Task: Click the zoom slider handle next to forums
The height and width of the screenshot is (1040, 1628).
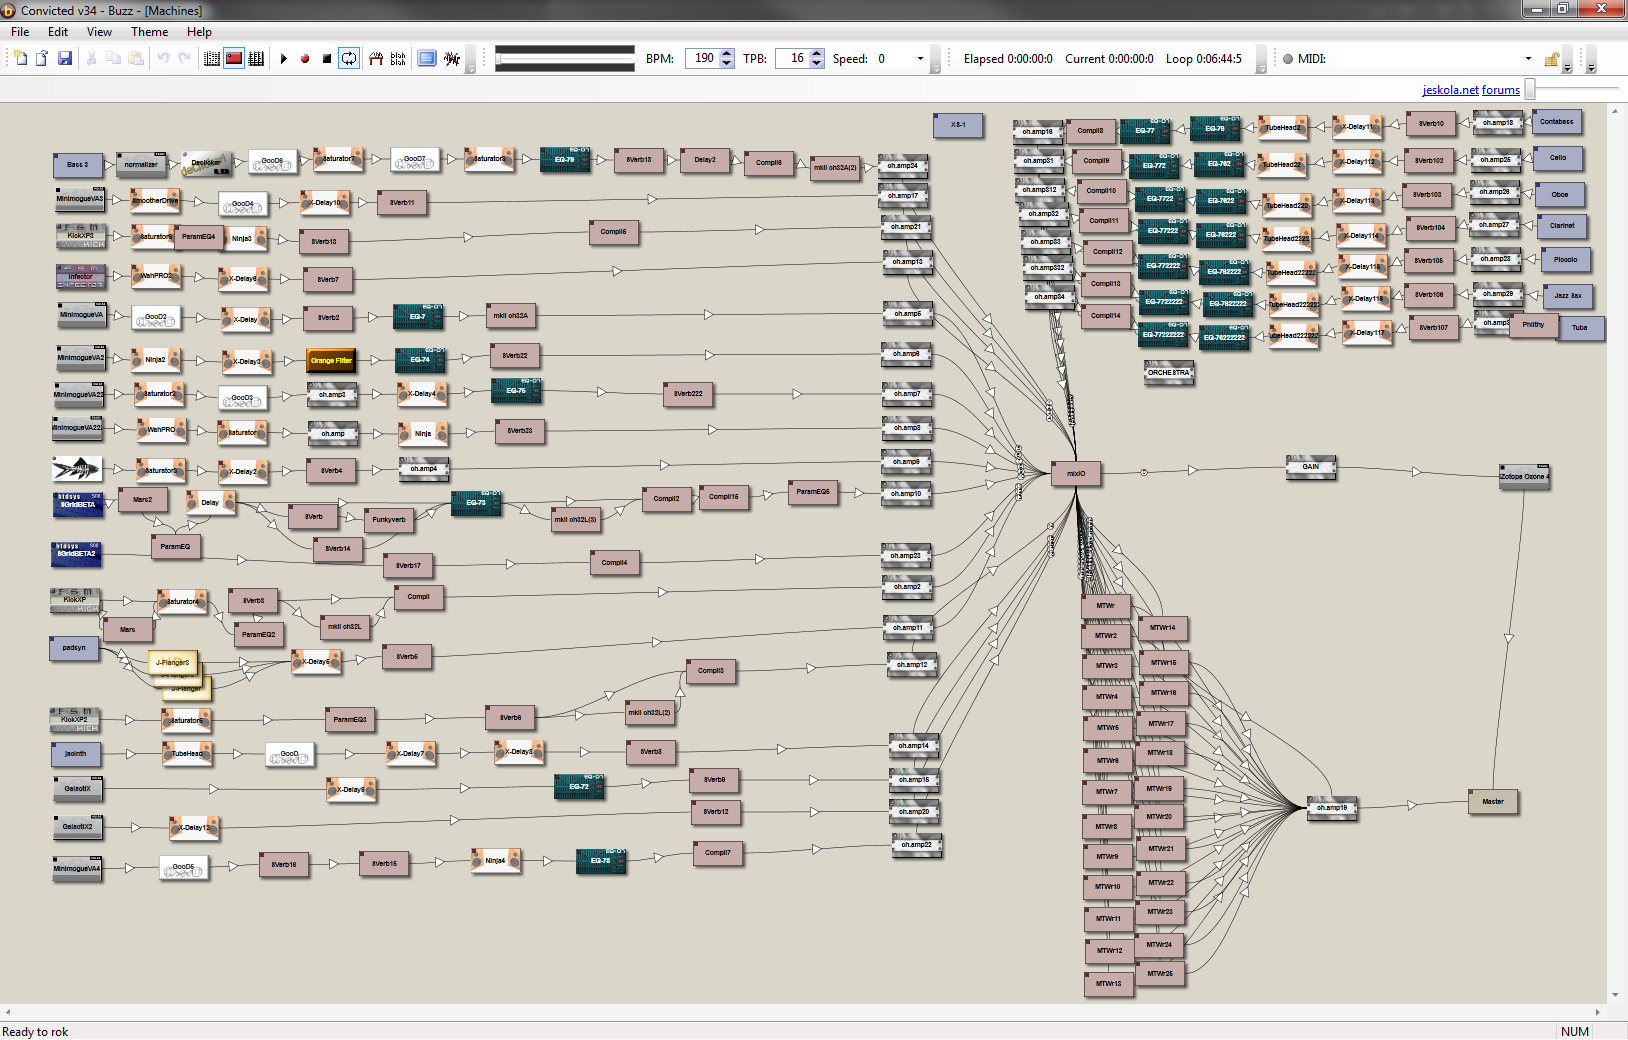Action: click(x=1530, y=90)
